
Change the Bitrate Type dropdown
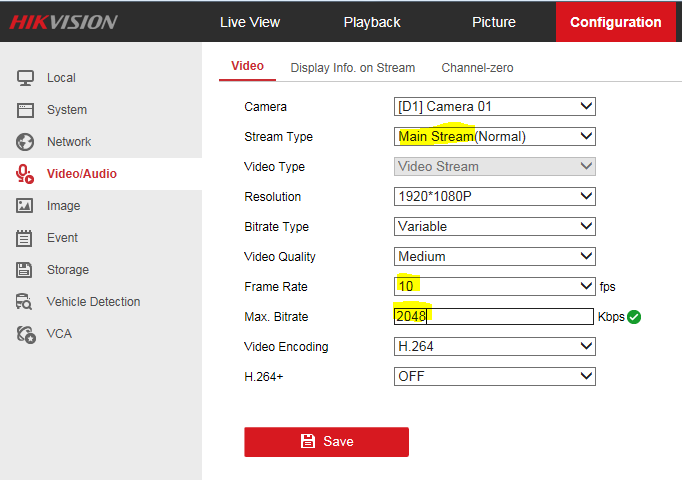tap(495, 226)
